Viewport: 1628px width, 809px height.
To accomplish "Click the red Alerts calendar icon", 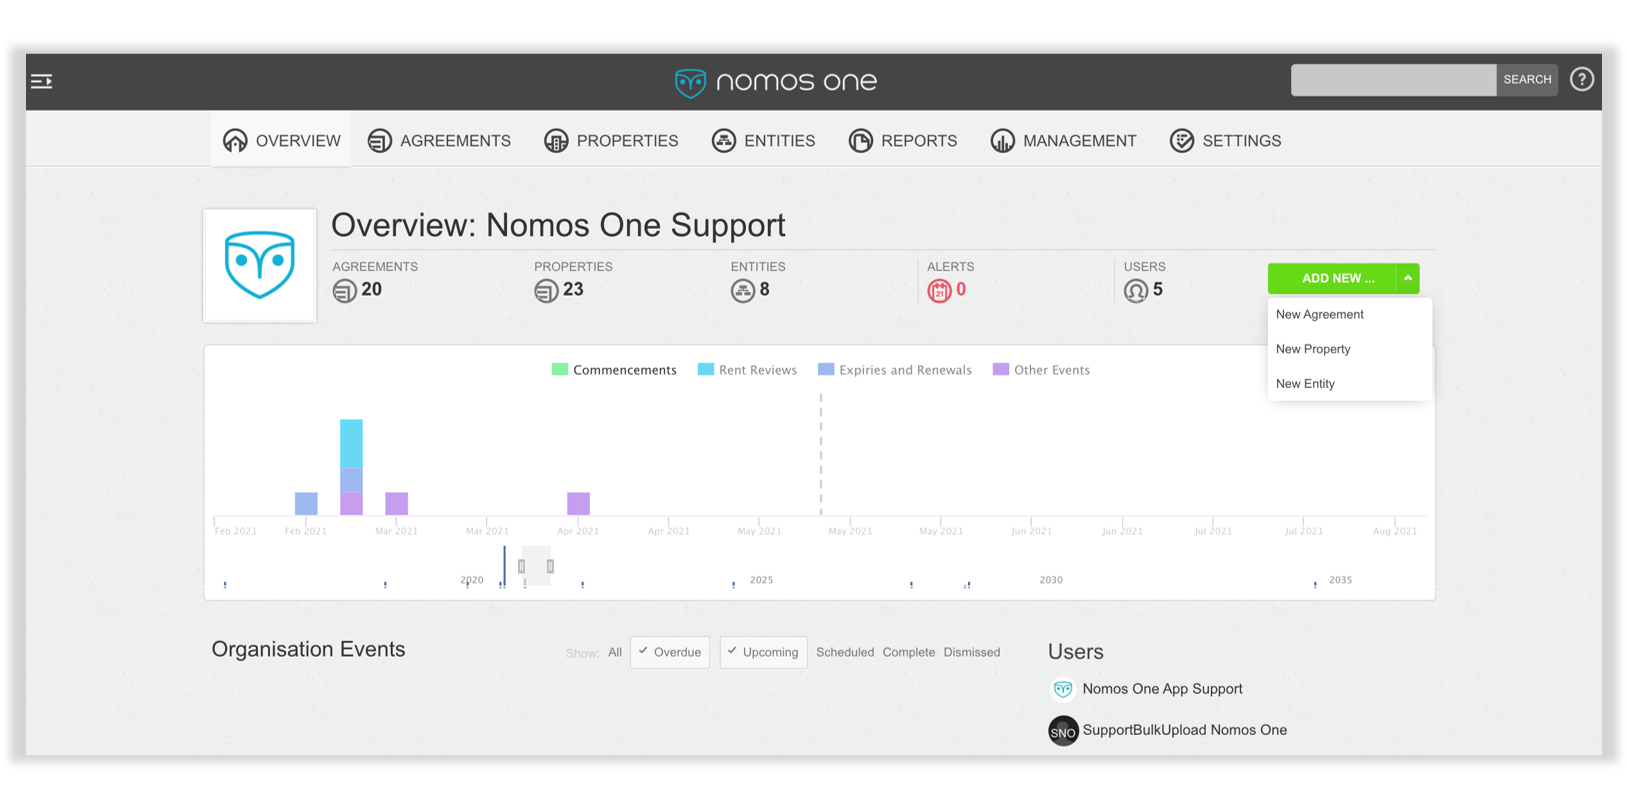I will (x=939, y=291).
